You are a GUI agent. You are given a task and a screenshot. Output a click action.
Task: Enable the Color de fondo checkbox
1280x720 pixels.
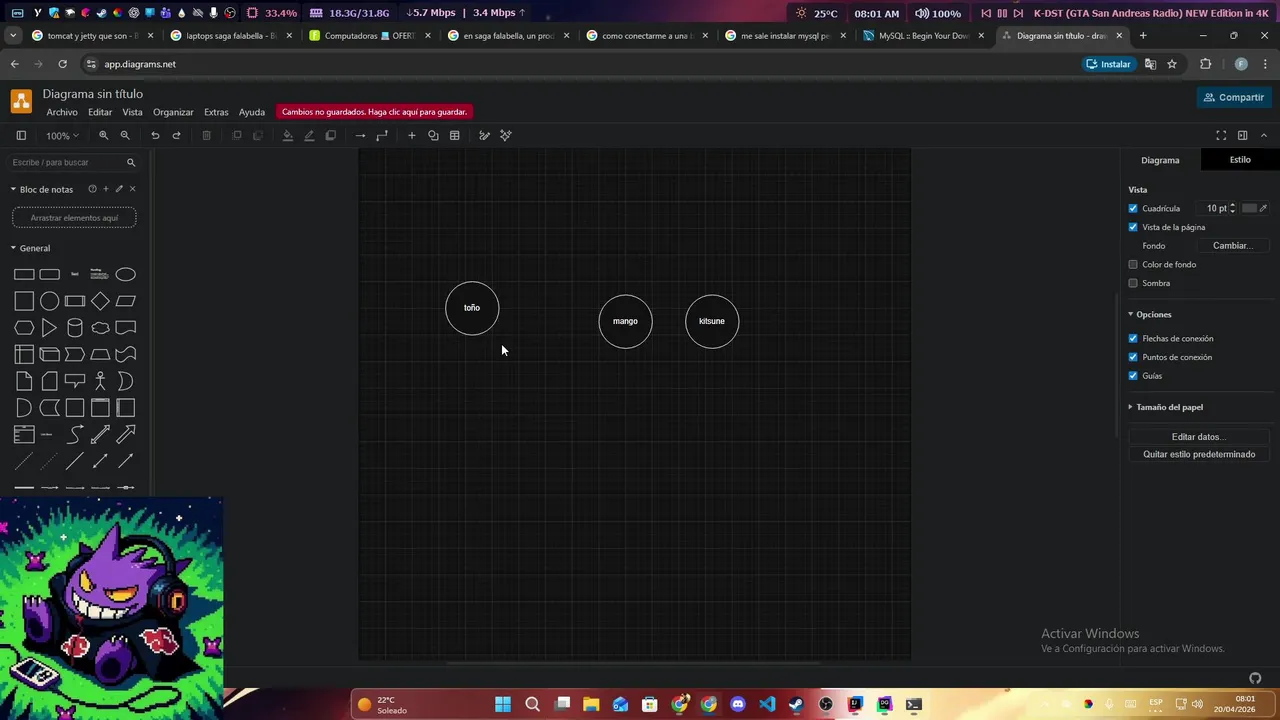click(1133, 264)
